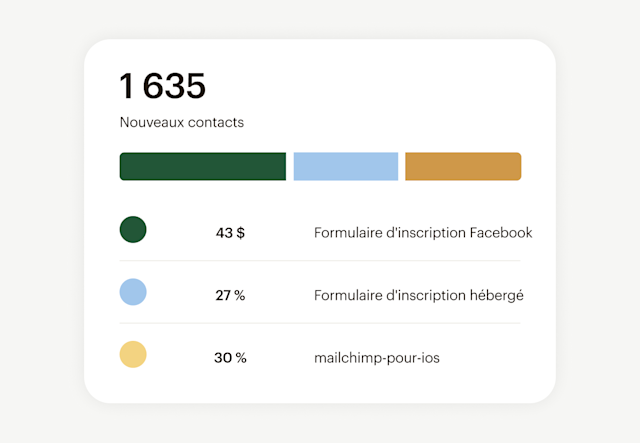Click divider line below the Facebook row
640x443 pixels.
point(320,261)
